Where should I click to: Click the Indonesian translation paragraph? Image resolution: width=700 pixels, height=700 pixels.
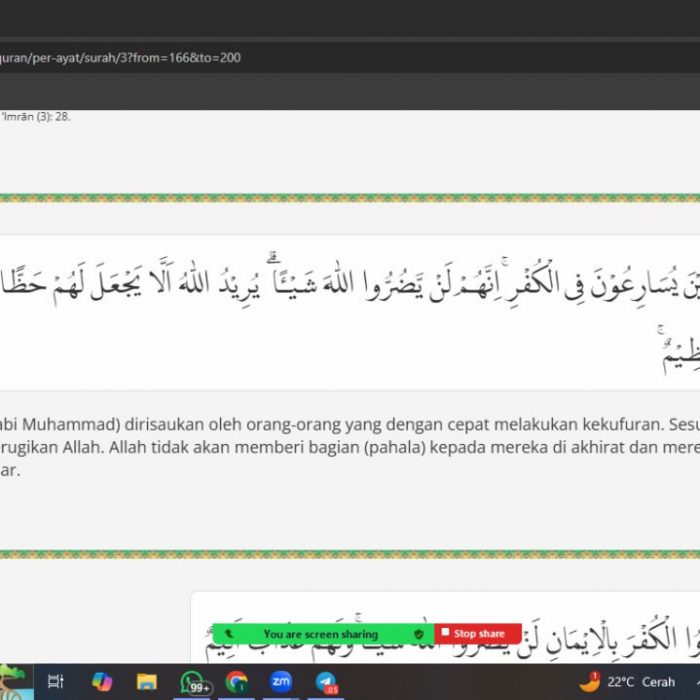(350, 447)
